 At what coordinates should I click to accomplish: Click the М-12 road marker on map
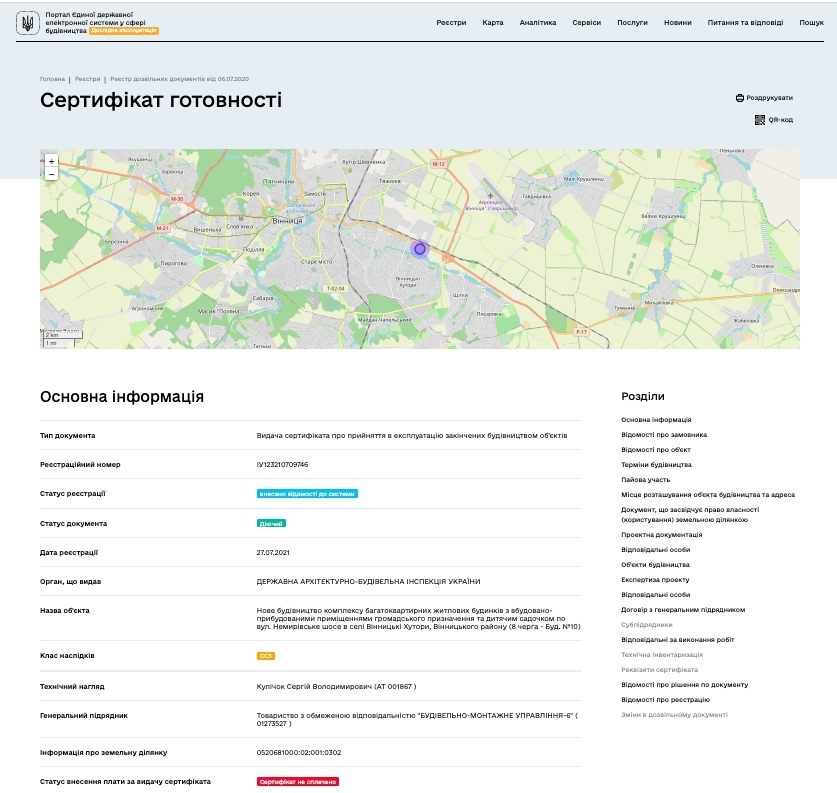click(x=439, y=164)
